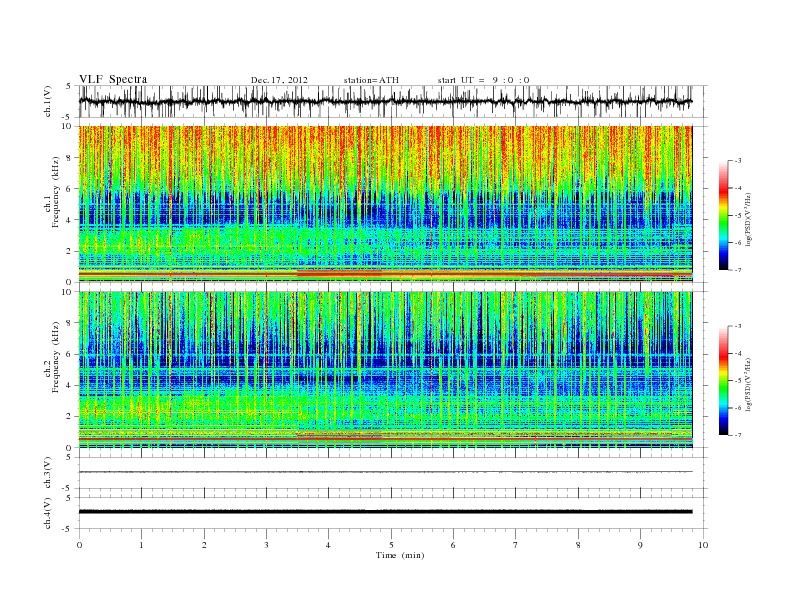792x612 pixels.
Task: Click time axis tick label "9"
Action: (640, 545)
